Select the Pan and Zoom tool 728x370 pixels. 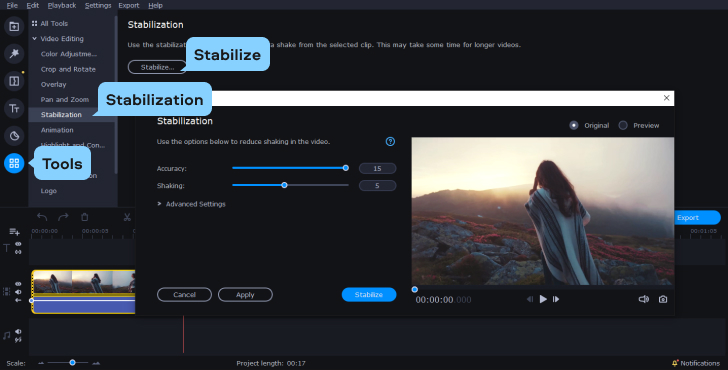click(x=65, y=99)
